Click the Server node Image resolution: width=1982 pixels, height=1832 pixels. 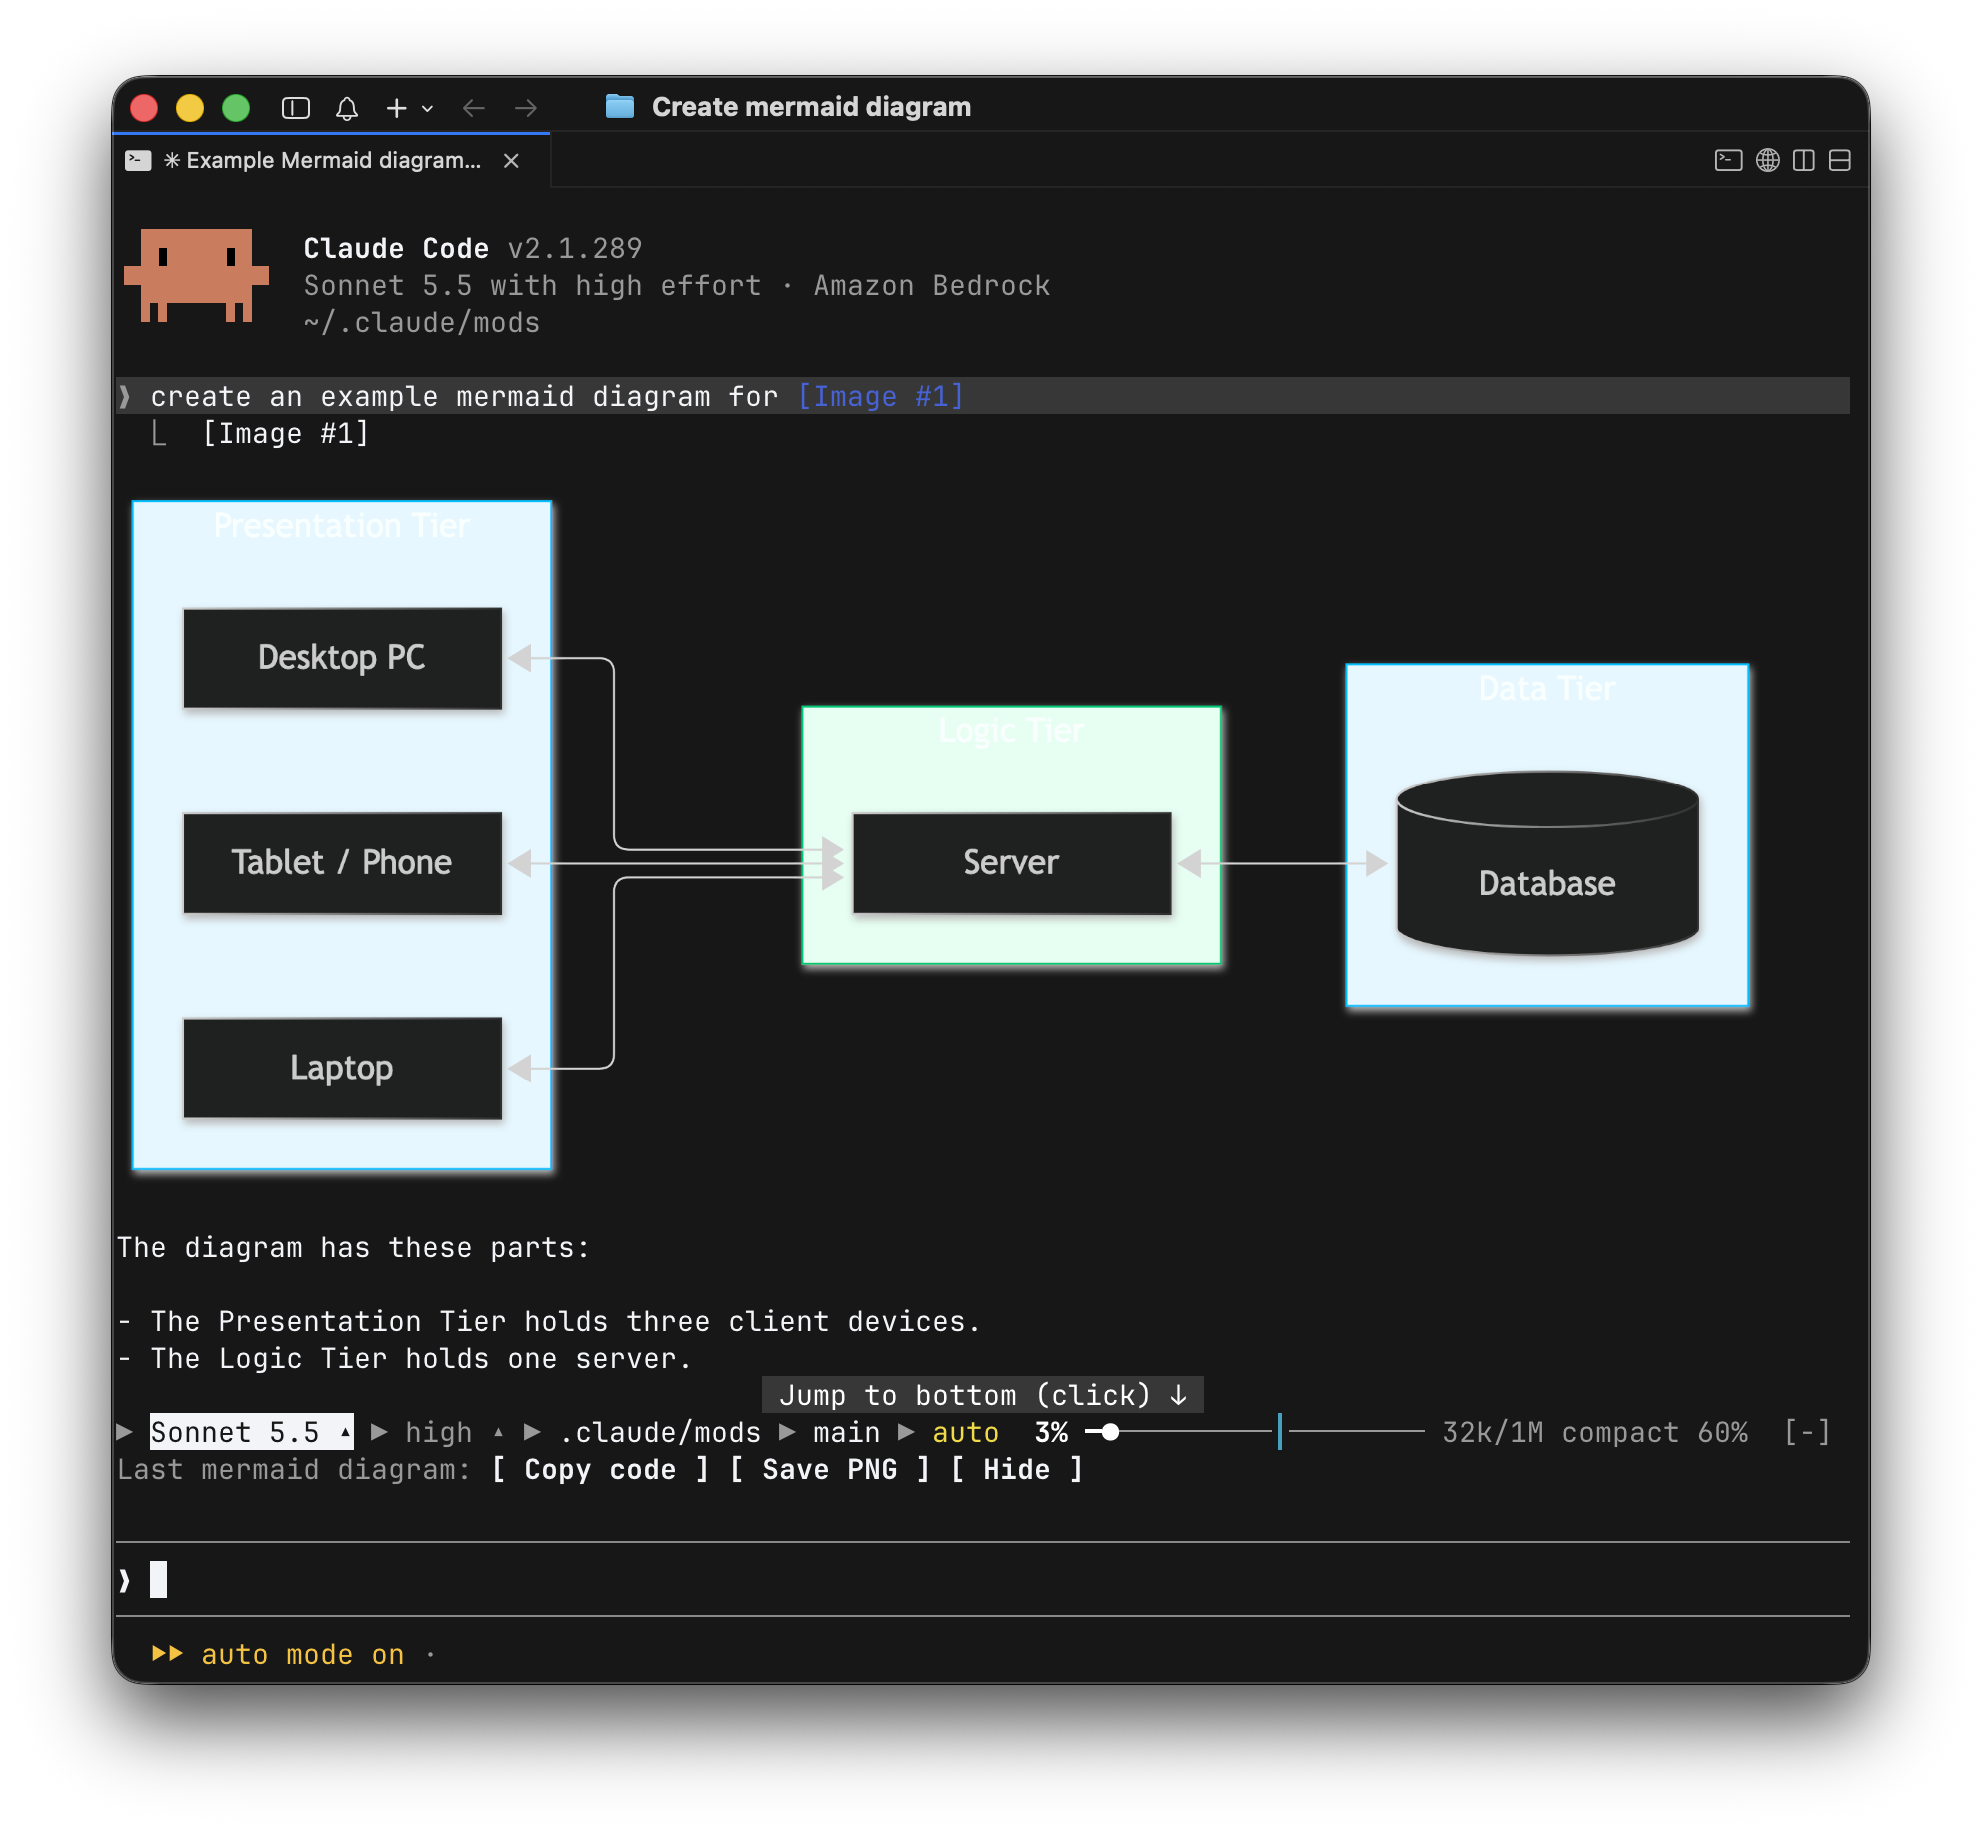(1011, 863)
